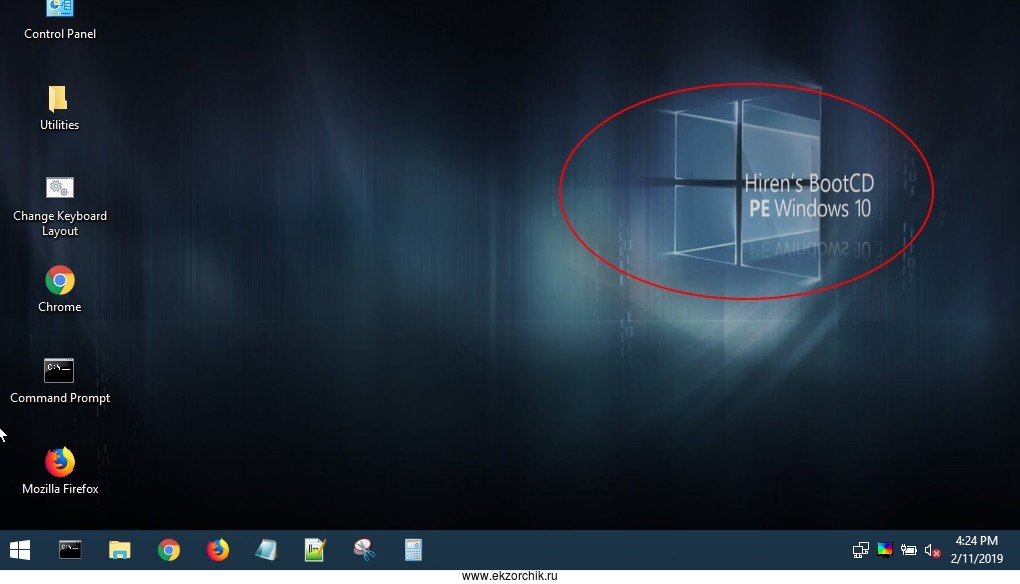This screenshot has width=1020, height=584.
Task: Open the green notepad-with-pencil taskbar icon
Action: pos(315,550)
